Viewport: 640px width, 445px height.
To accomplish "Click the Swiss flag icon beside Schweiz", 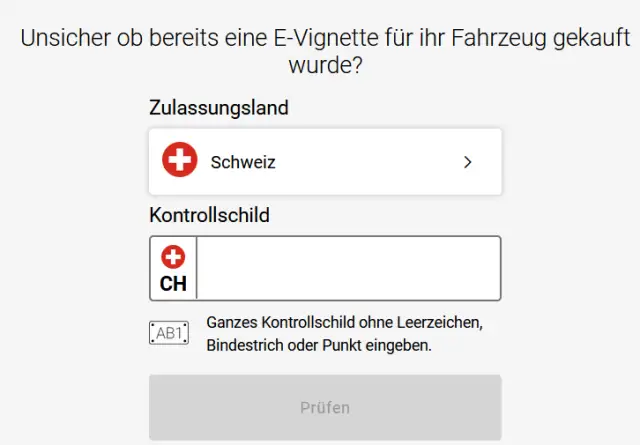I will (x=180, y=161).
